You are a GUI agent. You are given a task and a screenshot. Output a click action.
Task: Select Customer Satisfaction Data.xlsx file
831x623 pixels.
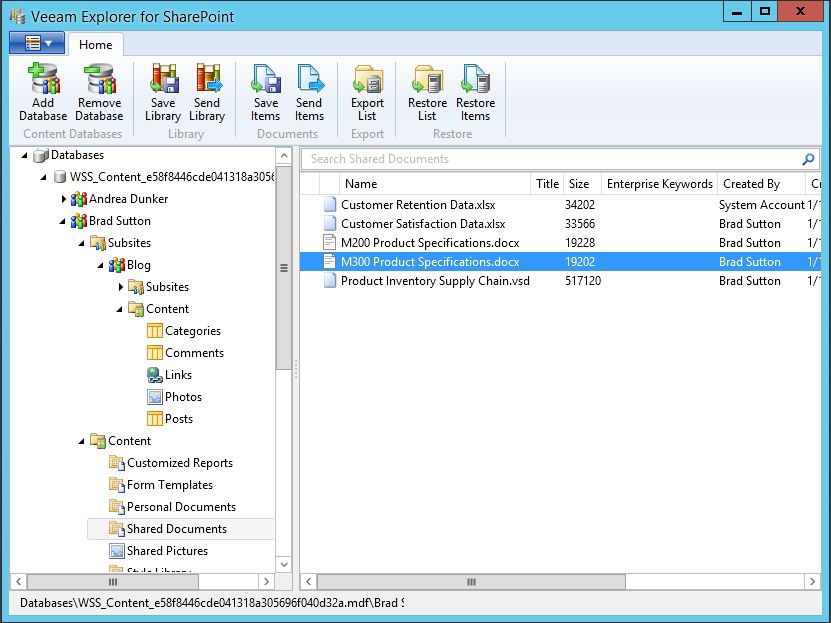[560, 224]
